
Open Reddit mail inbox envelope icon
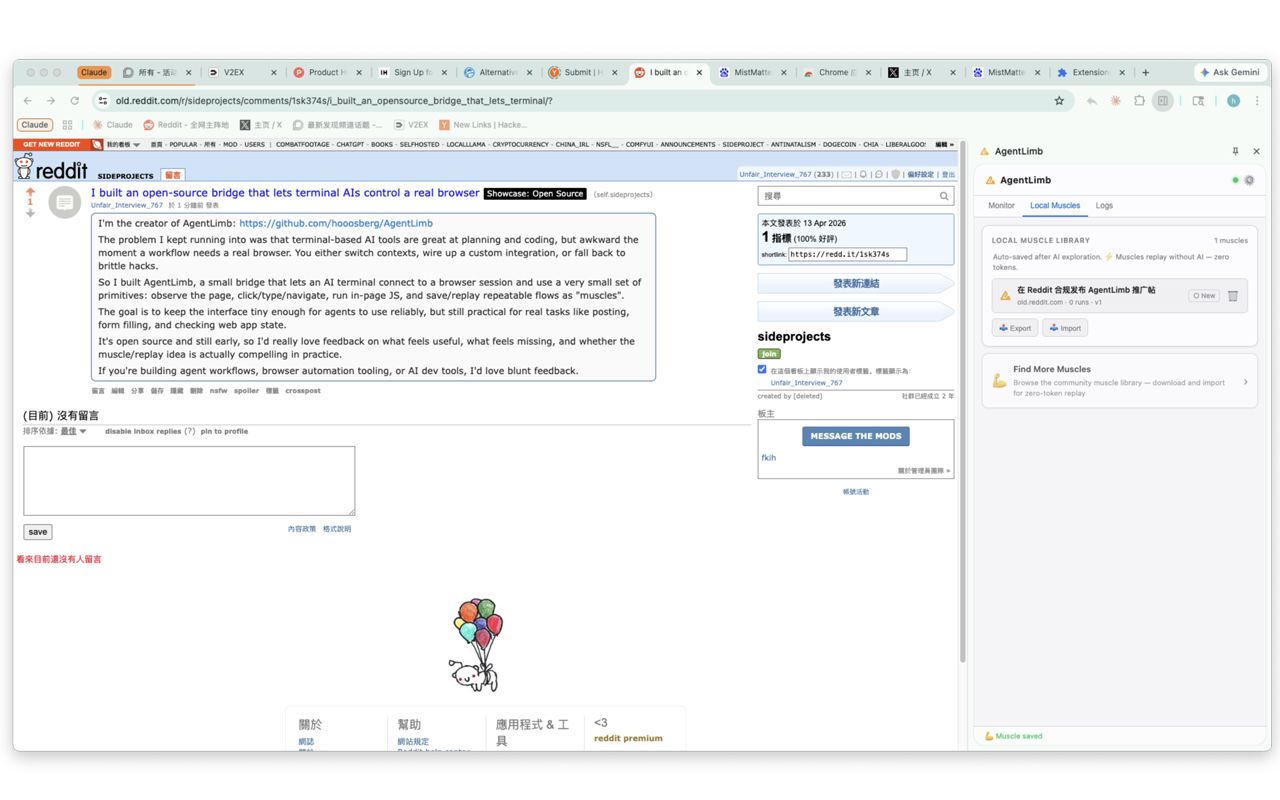point(847,175)
